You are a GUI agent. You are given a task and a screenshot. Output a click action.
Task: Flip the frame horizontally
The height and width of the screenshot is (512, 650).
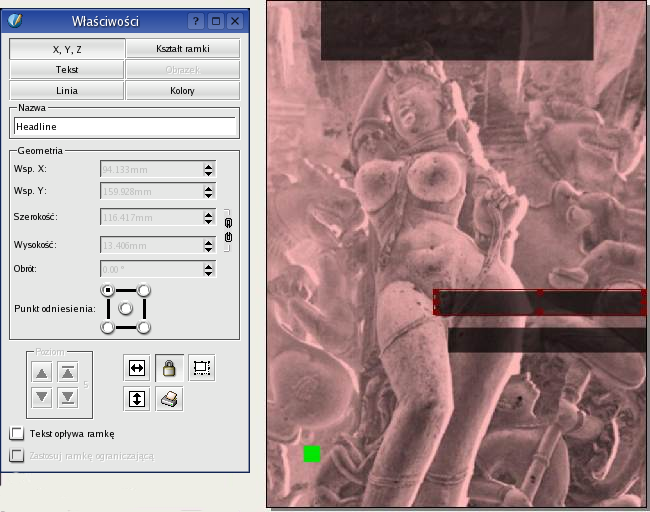pyautogui.click(x=137, y=368)
